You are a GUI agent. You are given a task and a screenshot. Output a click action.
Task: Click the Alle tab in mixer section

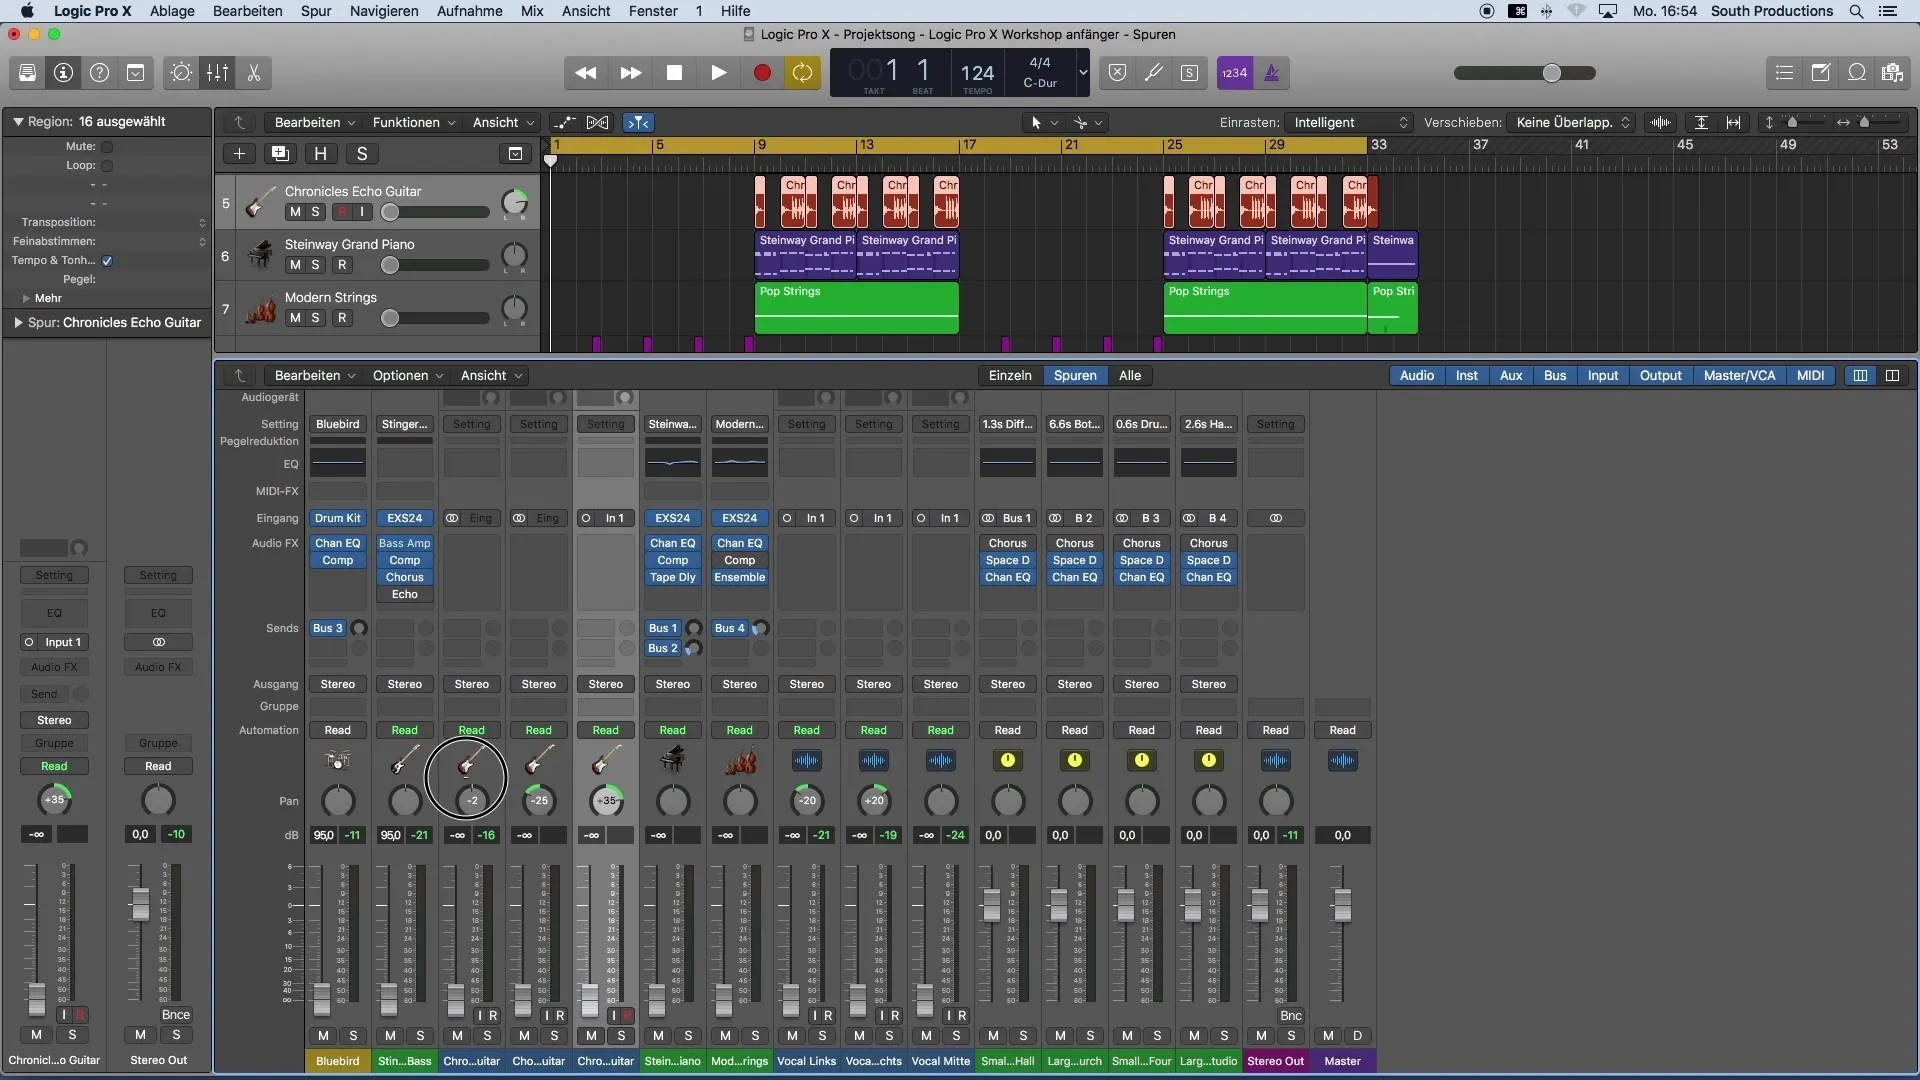[1130, 376]
